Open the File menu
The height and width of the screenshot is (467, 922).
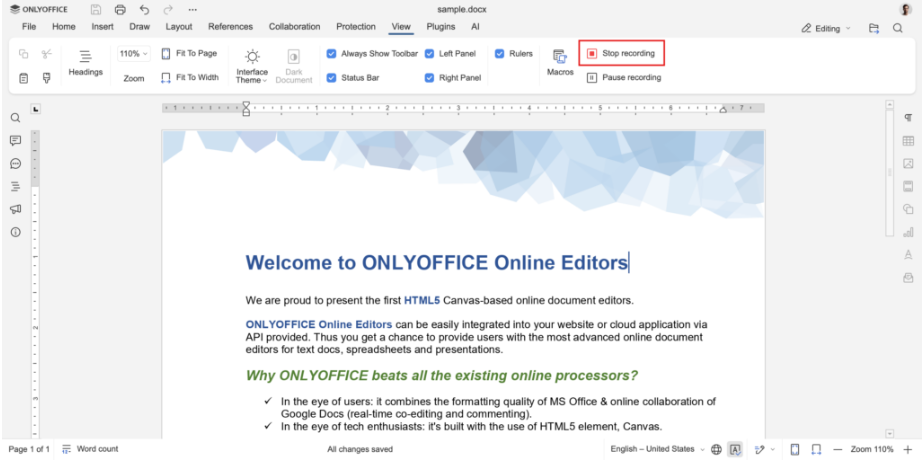29,26
